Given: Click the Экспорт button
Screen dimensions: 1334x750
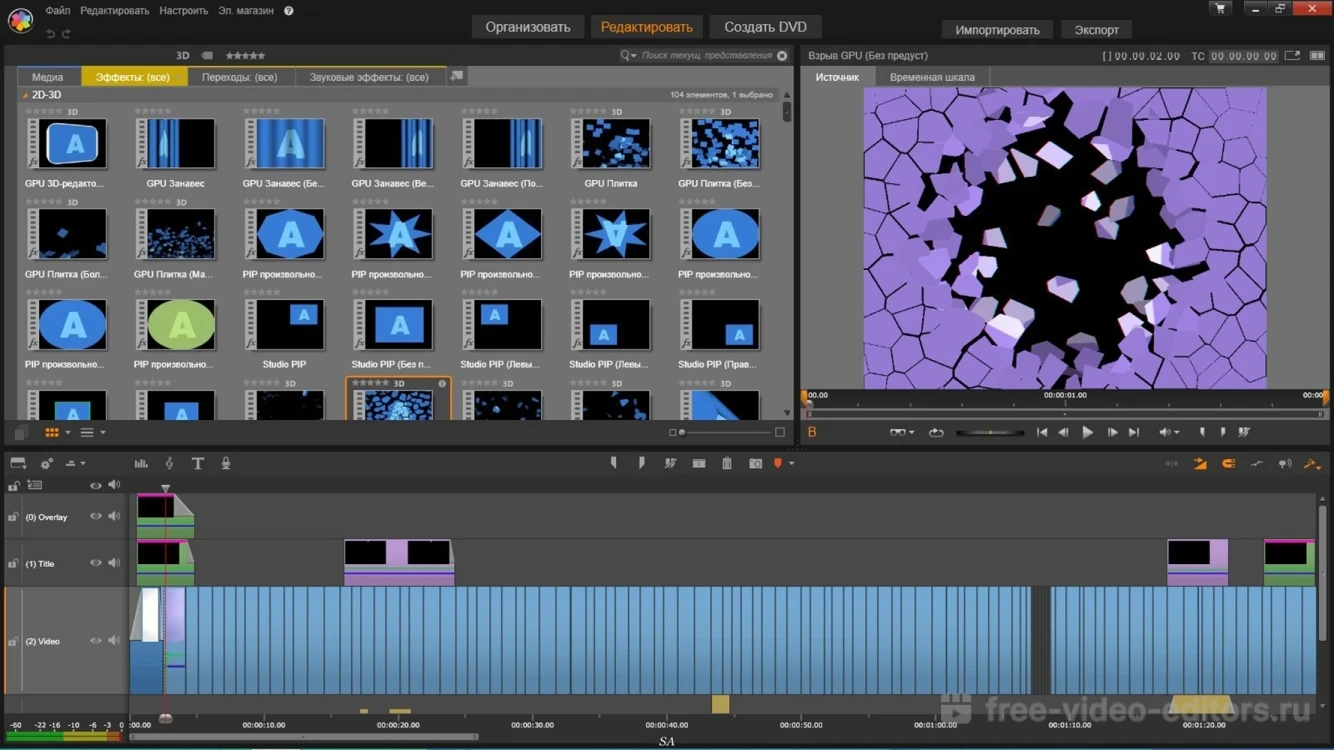Looking at the screenshot, I should point(1097,30).
